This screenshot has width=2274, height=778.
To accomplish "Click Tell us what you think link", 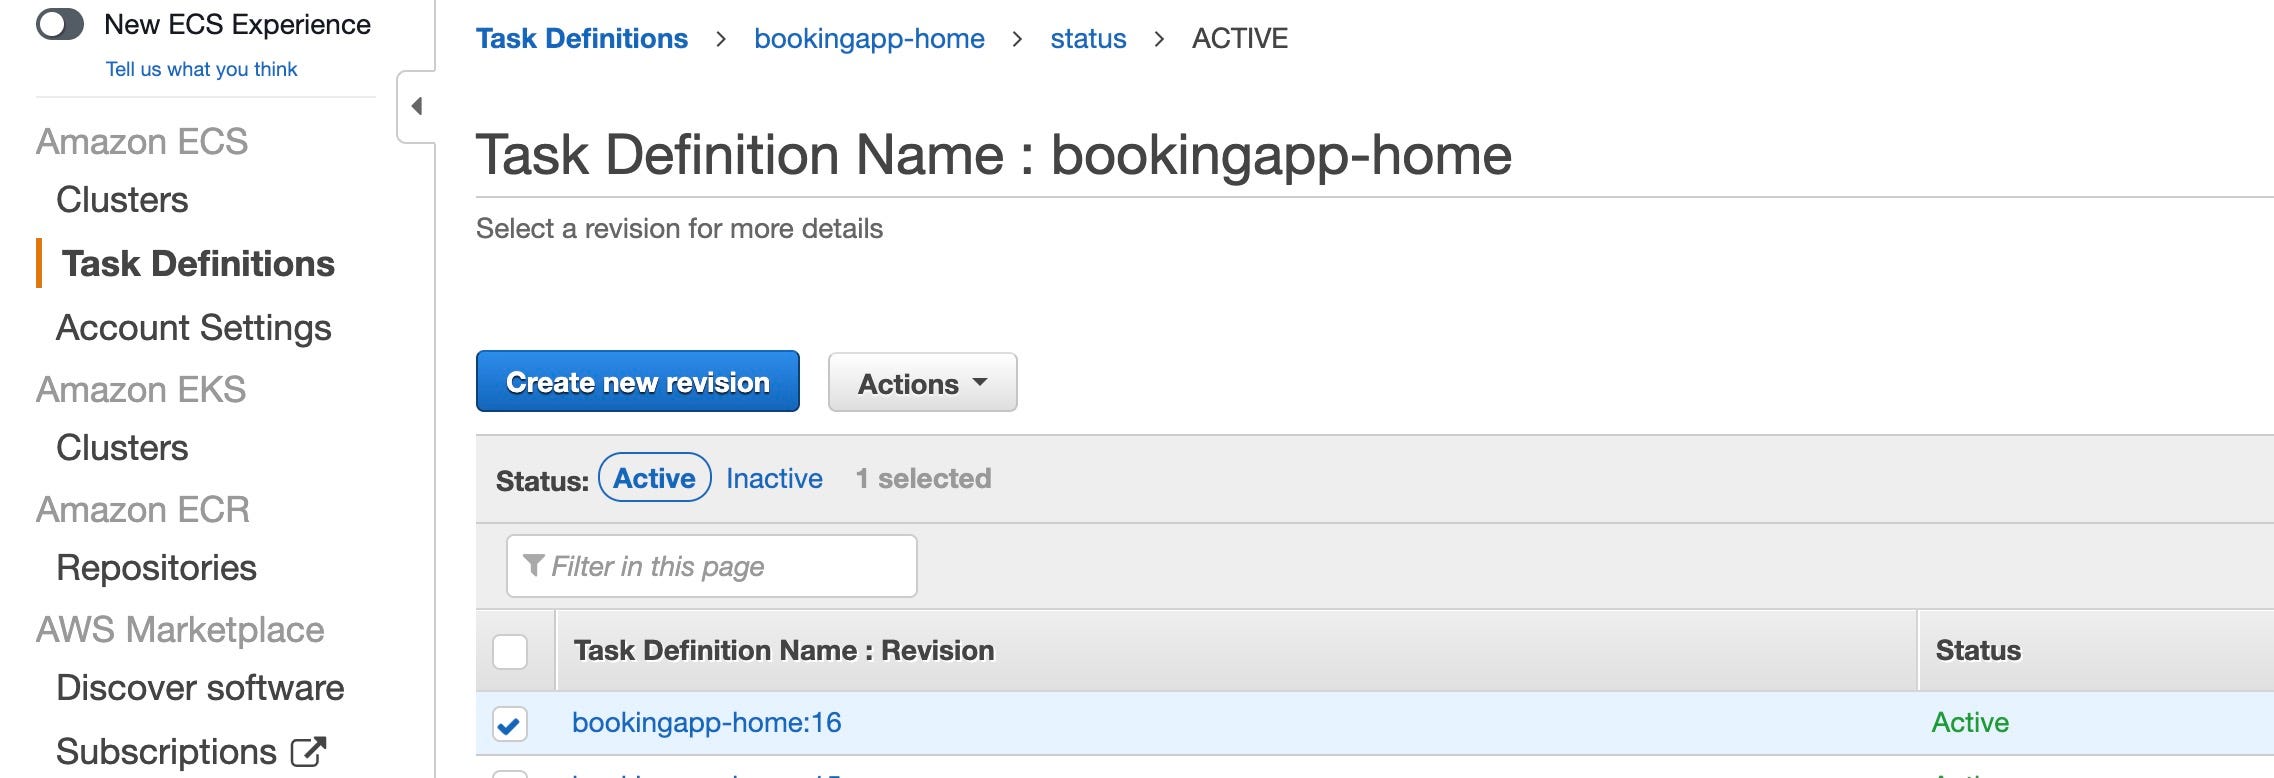I will click(201, 69).
